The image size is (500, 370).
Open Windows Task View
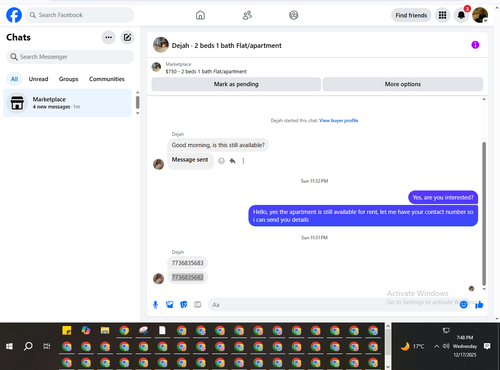tap(47, 347)
